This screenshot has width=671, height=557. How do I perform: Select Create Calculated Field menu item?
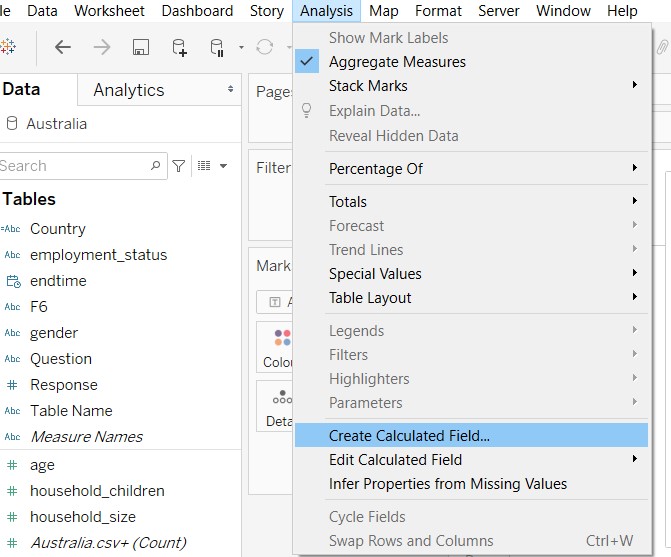pyautogui.click(x=472, y=436)
